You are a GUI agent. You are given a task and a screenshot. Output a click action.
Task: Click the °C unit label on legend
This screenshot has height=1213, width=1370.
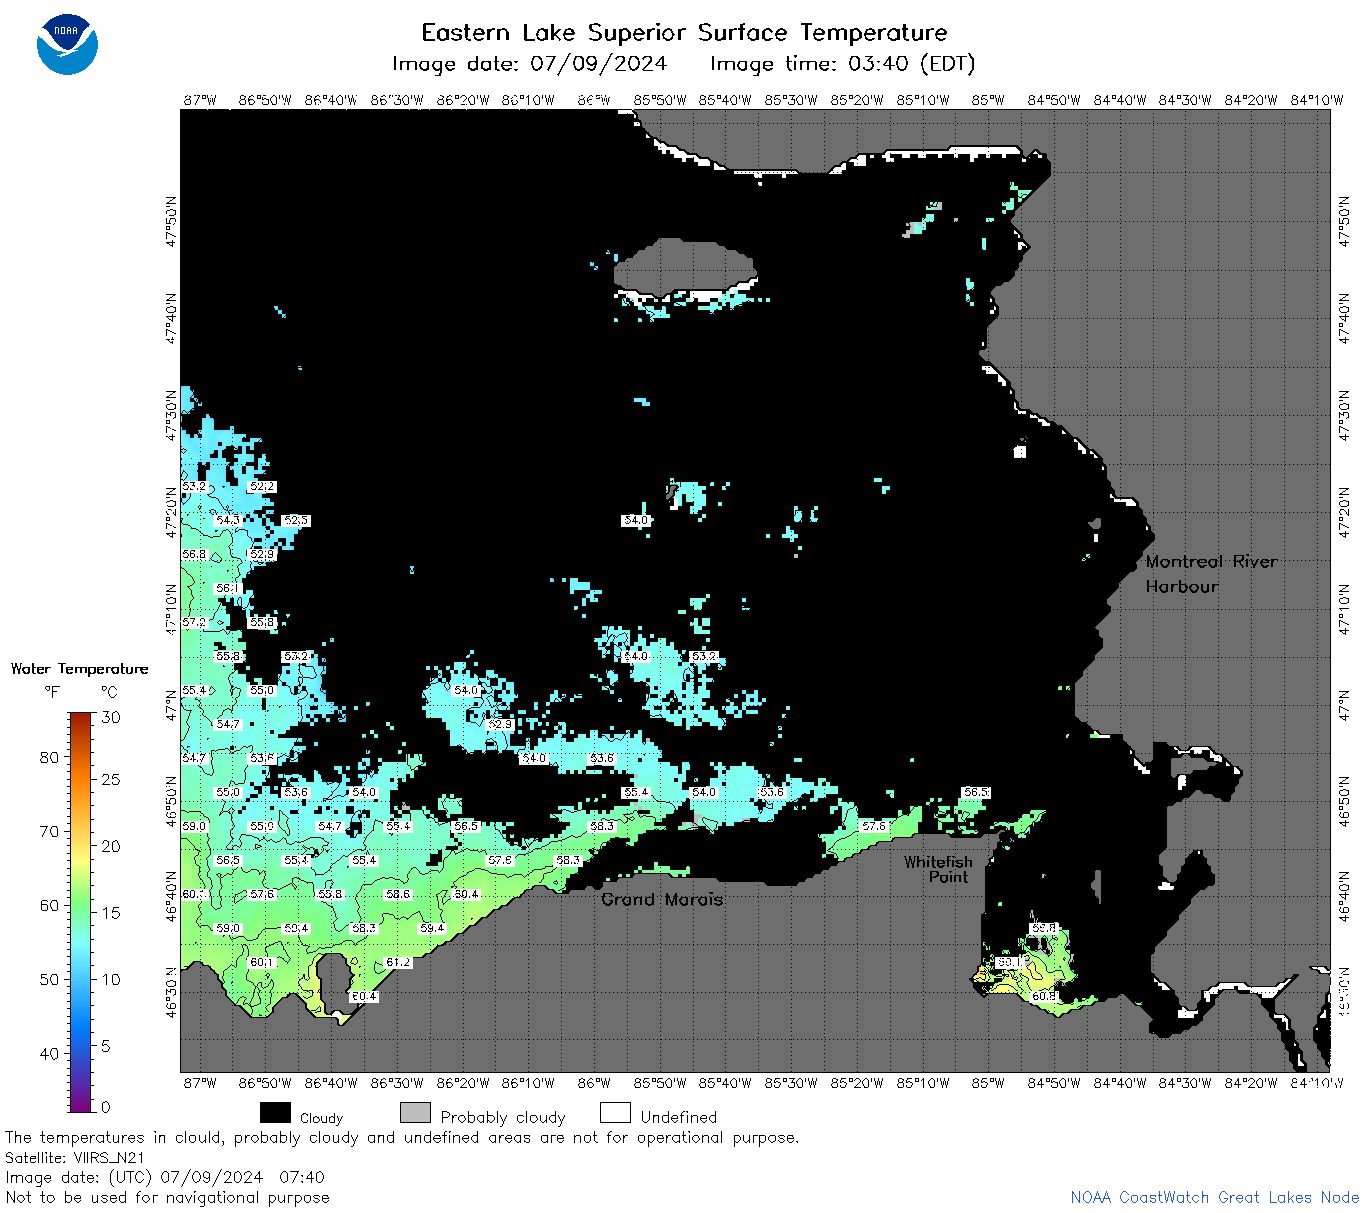pos(109,692)
